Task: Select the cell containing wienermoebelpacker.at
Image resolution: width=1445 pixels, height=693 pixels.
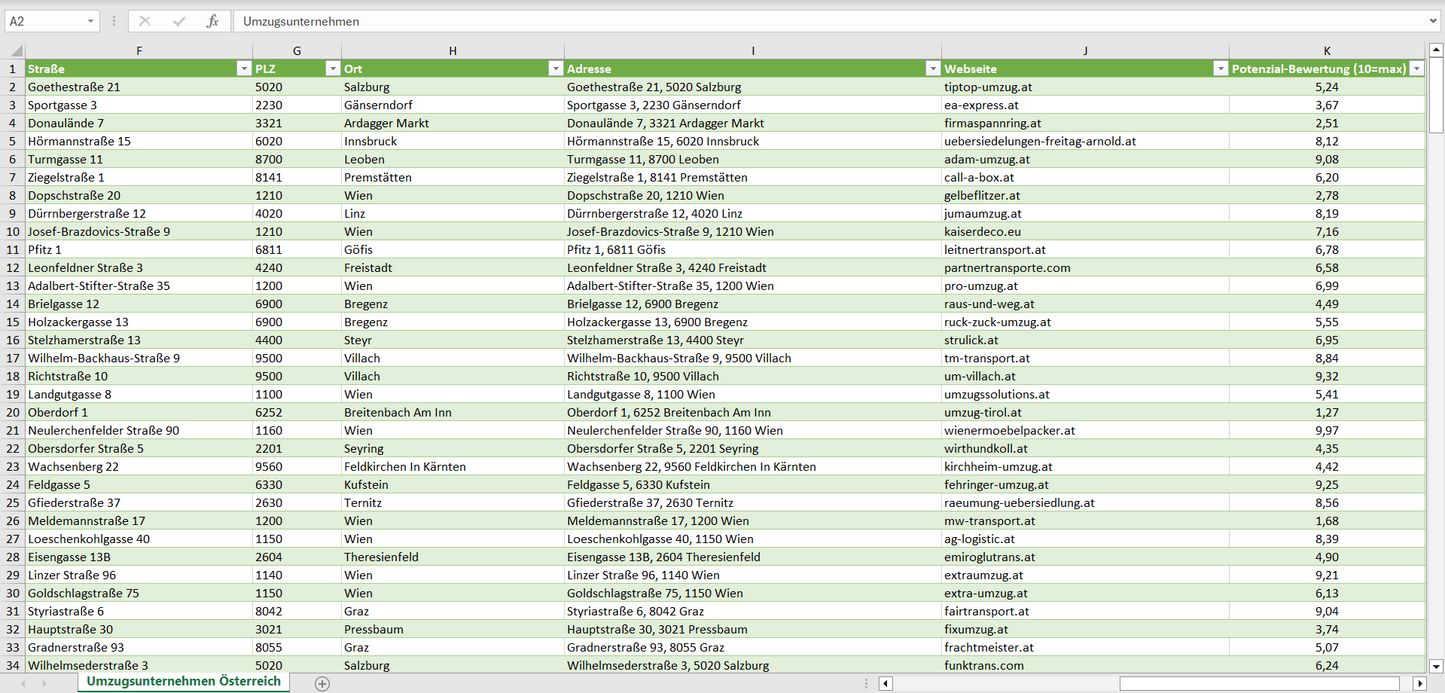Action: (1084, 430)
